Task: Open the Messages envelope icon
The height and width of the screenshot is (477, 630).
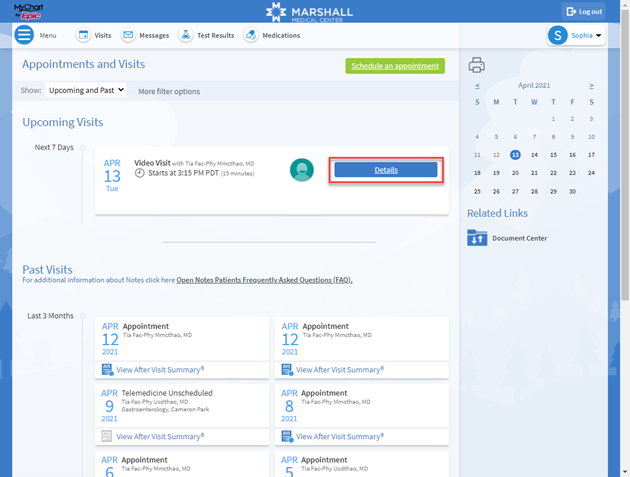Action: (x=128, y=35)
